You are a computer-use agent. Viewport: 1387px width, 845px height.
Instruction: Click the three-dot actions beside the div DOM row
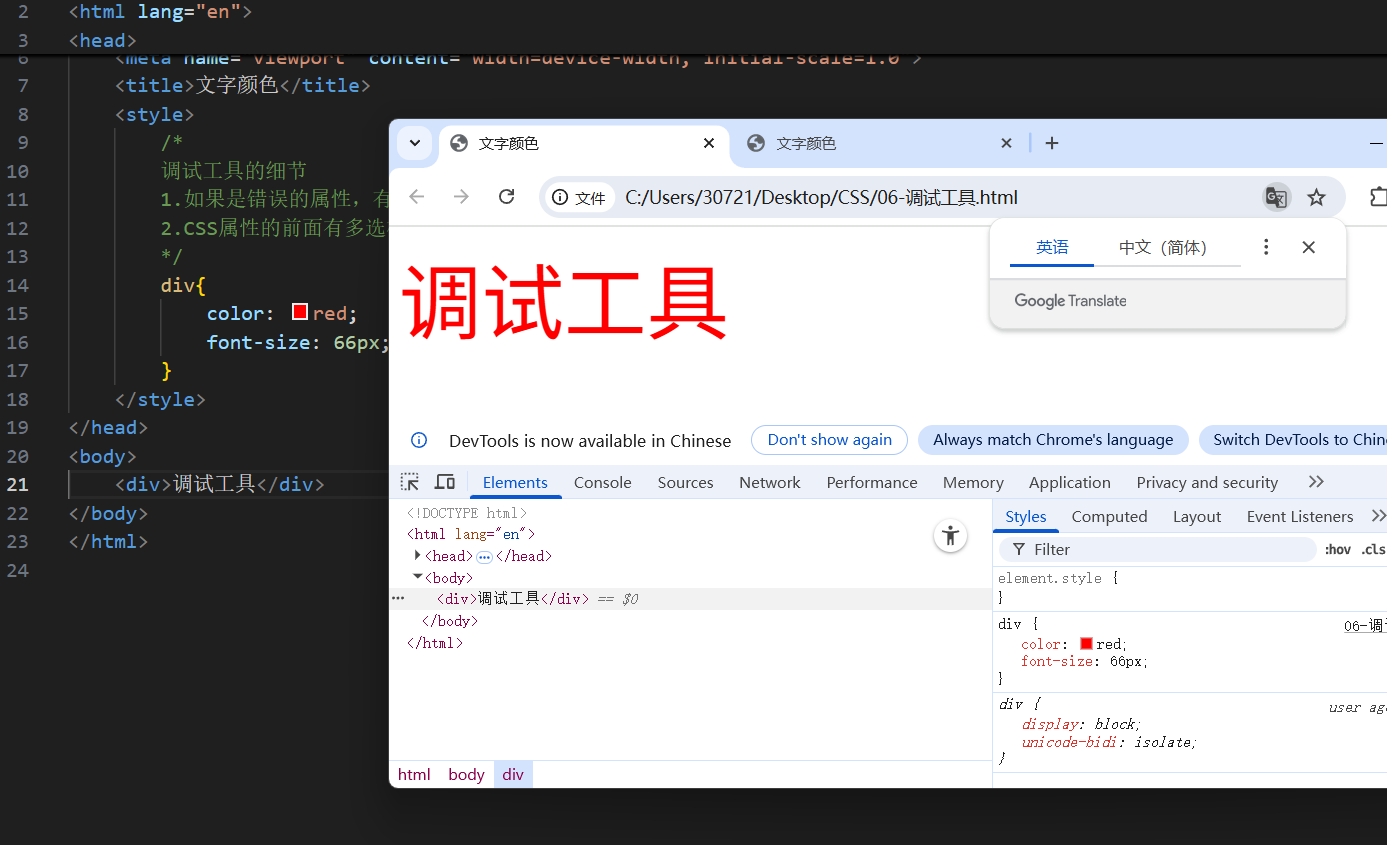pos(398,598)
